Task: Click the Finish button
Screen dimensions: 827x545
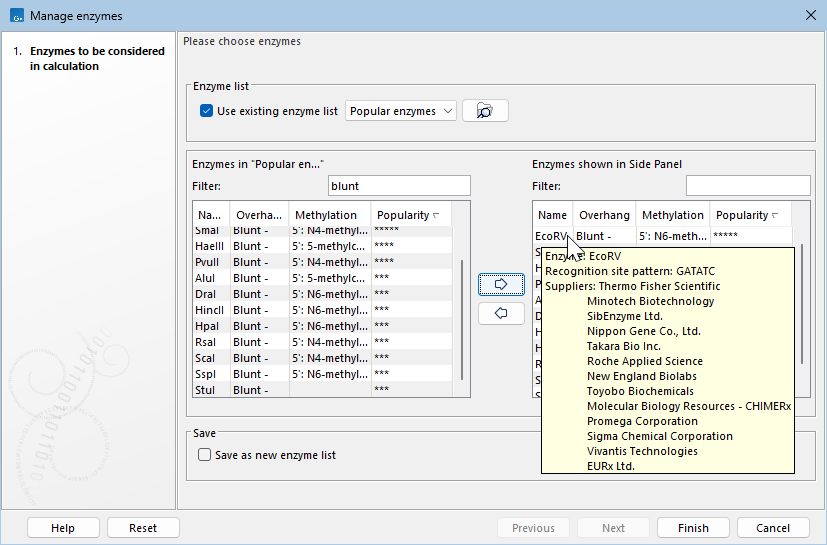Action: point(693,528)
